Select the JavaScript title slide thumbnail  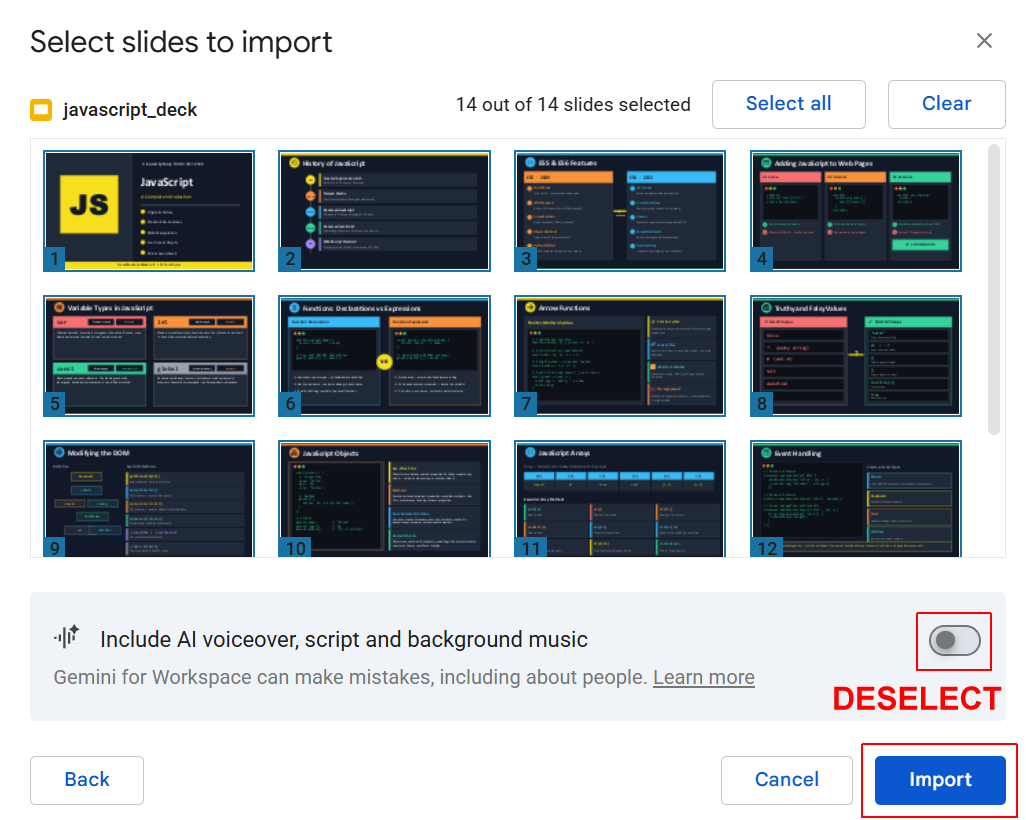pos(148,211)
